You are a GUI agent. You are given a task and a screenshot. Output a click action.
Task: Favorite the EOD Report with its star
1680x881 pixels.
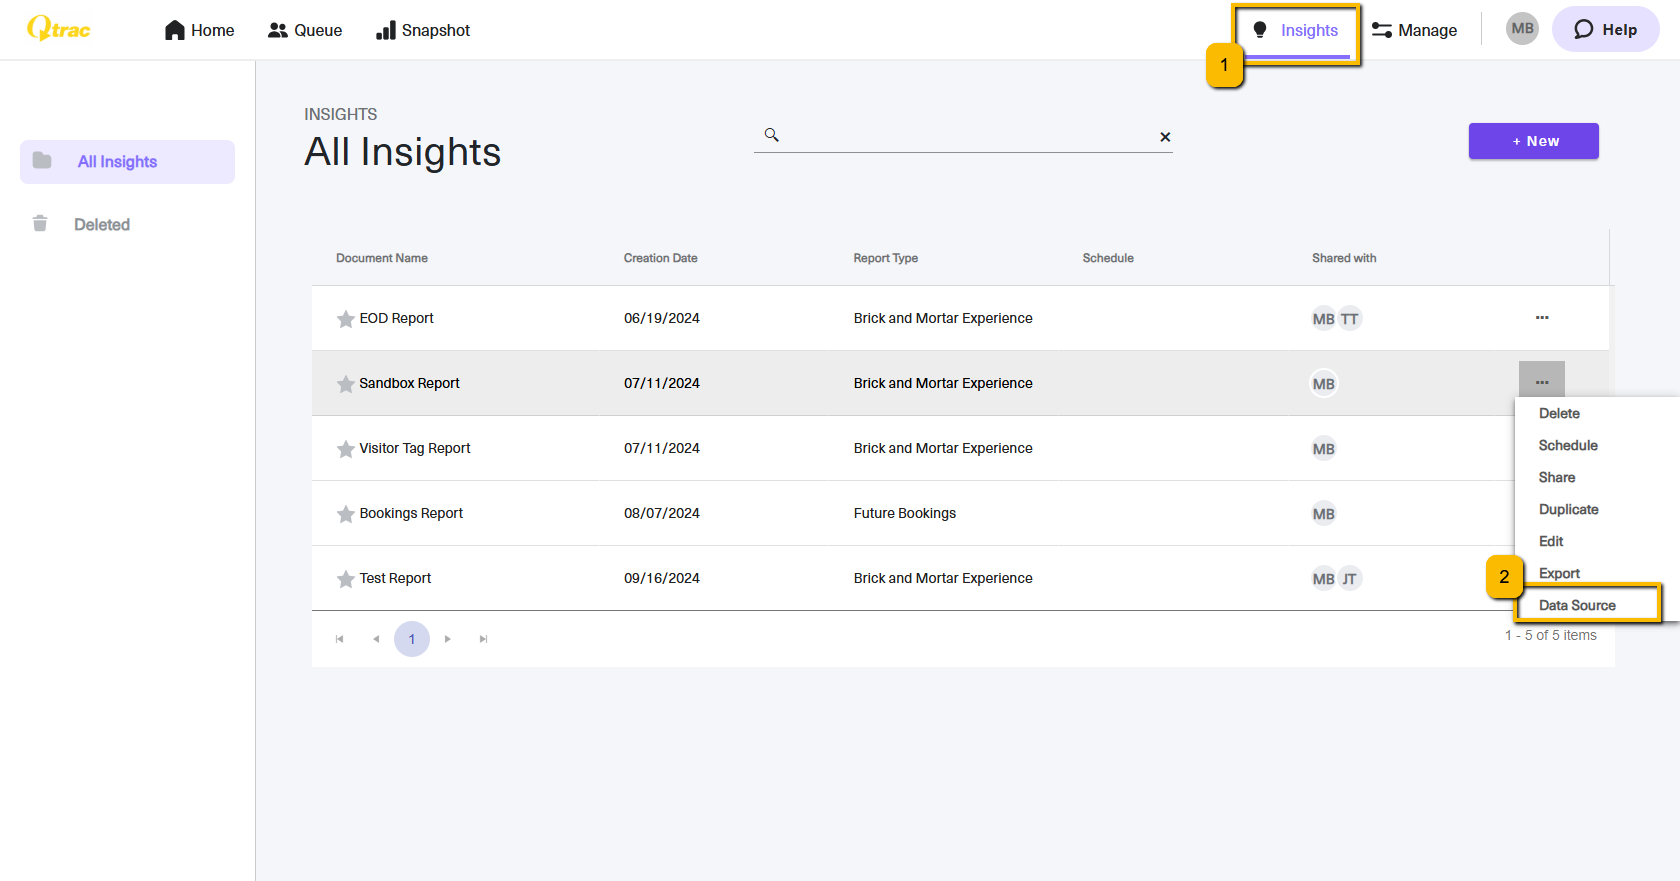coord(345,319)
